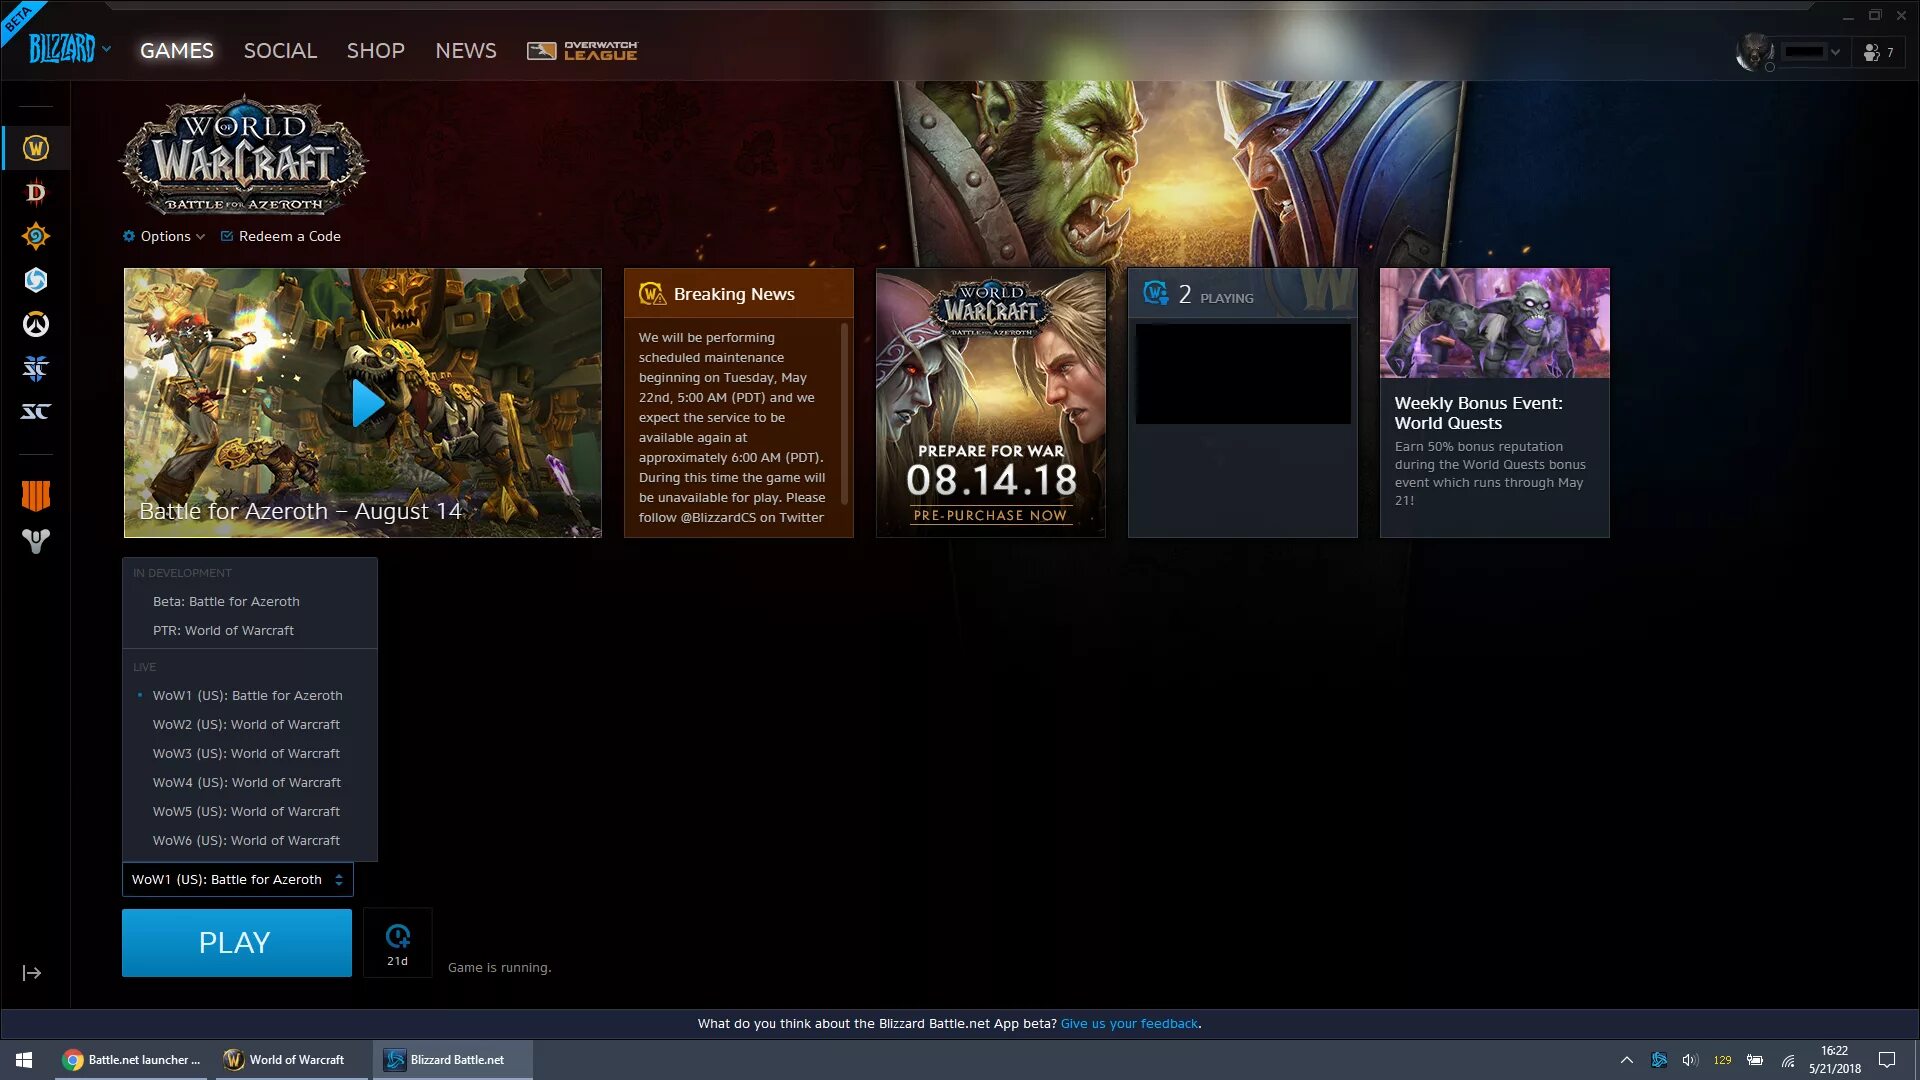Open Heroes of the Storm sidebar icon
This screenshot has height=1080, width=1920.
tap(36, 280)
